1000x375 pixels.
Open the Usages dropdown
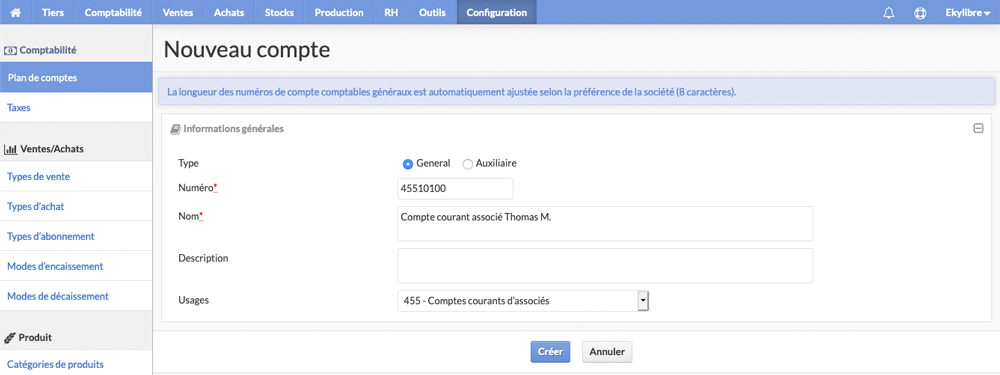[x=523, y=301]
